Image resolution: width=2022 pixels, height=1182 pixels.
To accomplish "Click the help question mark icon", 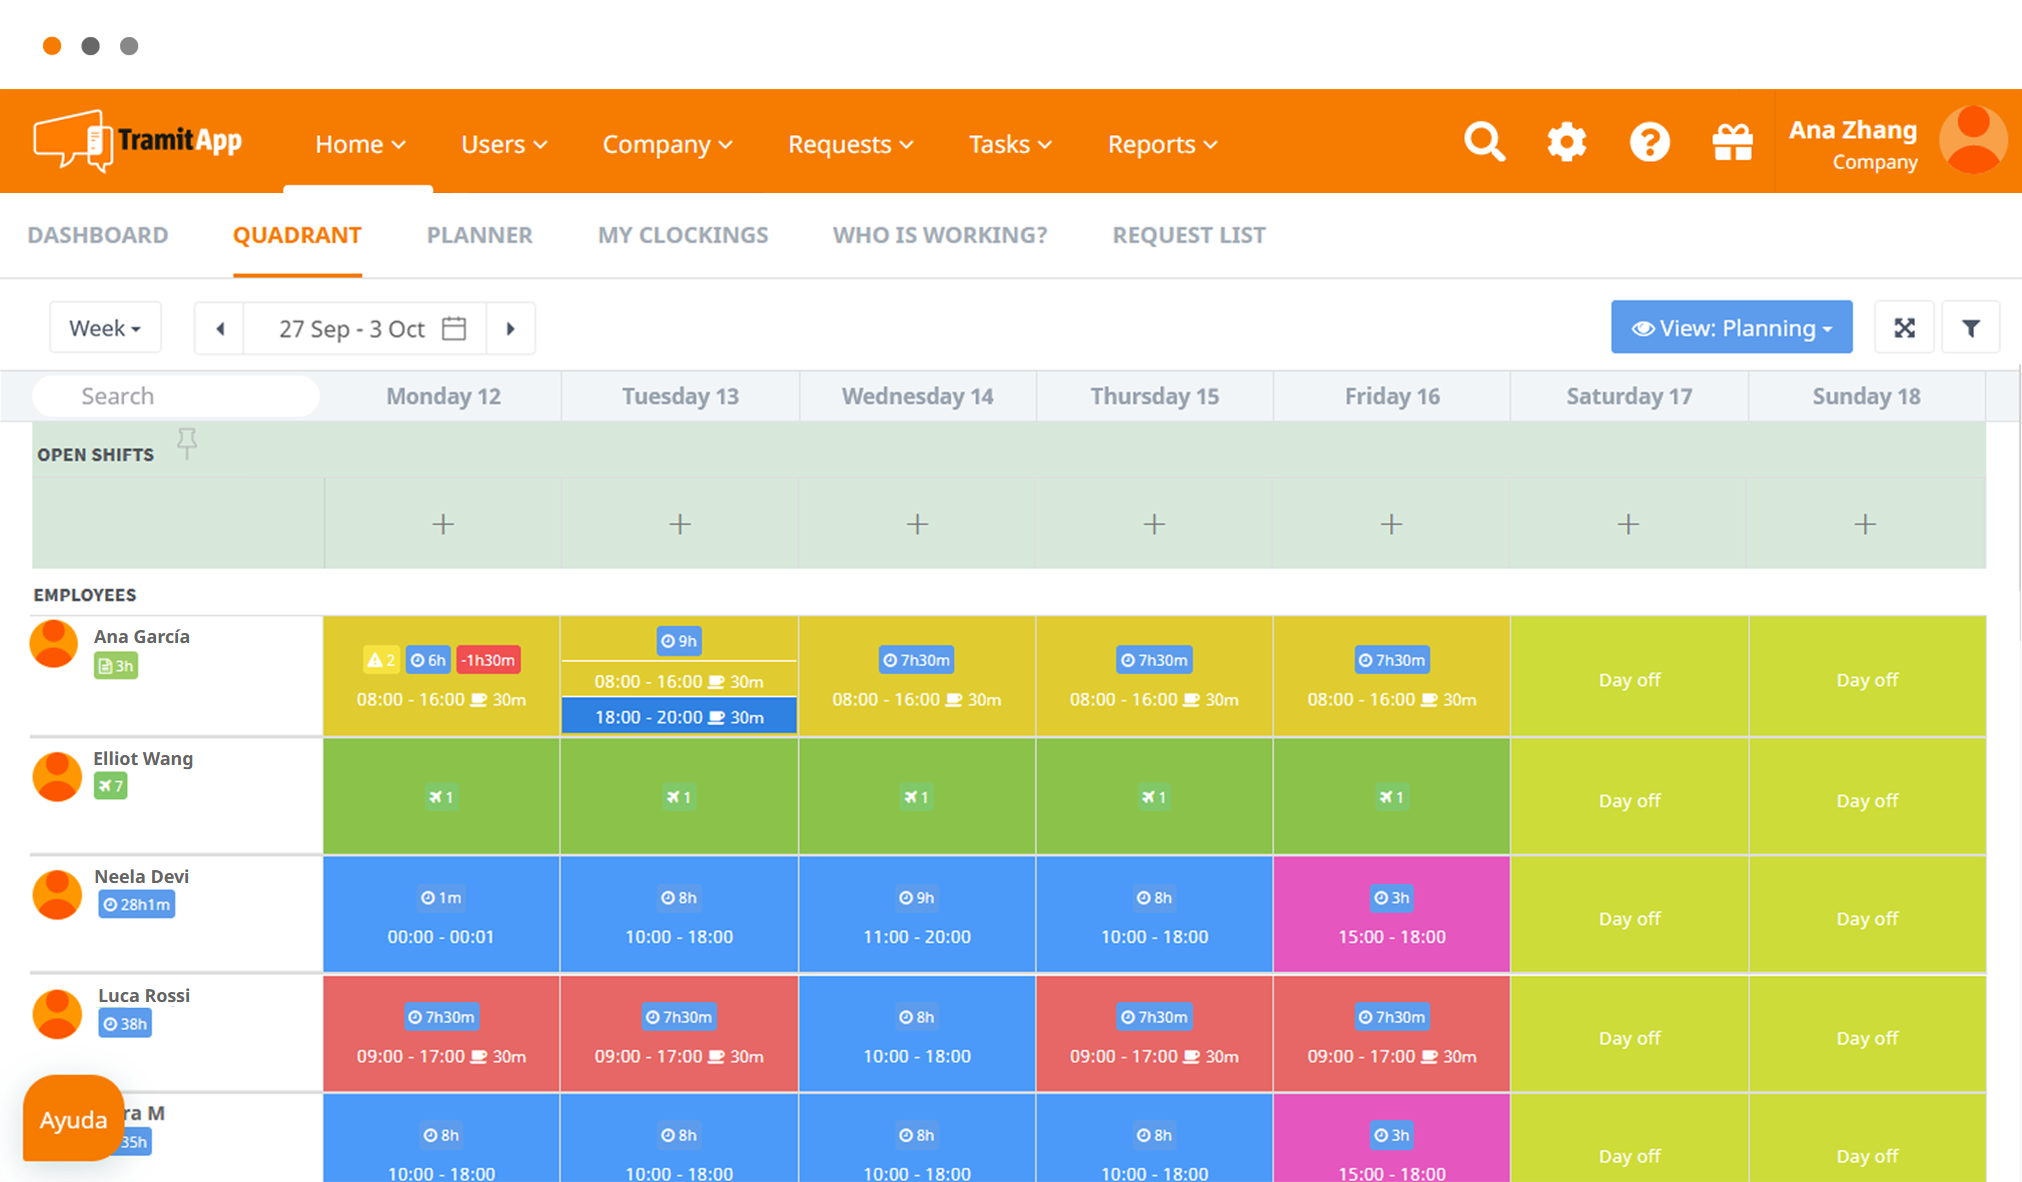I will point(1649,142).
